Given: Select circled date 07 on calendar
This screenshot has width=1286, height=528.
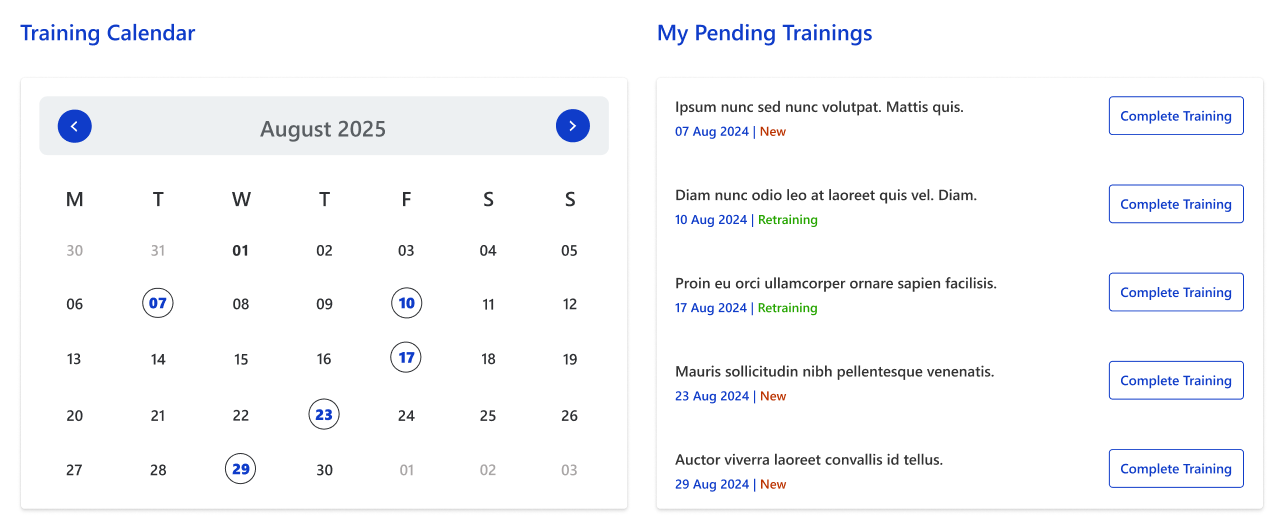Looking at the screenshot, I should click(158, 303).
